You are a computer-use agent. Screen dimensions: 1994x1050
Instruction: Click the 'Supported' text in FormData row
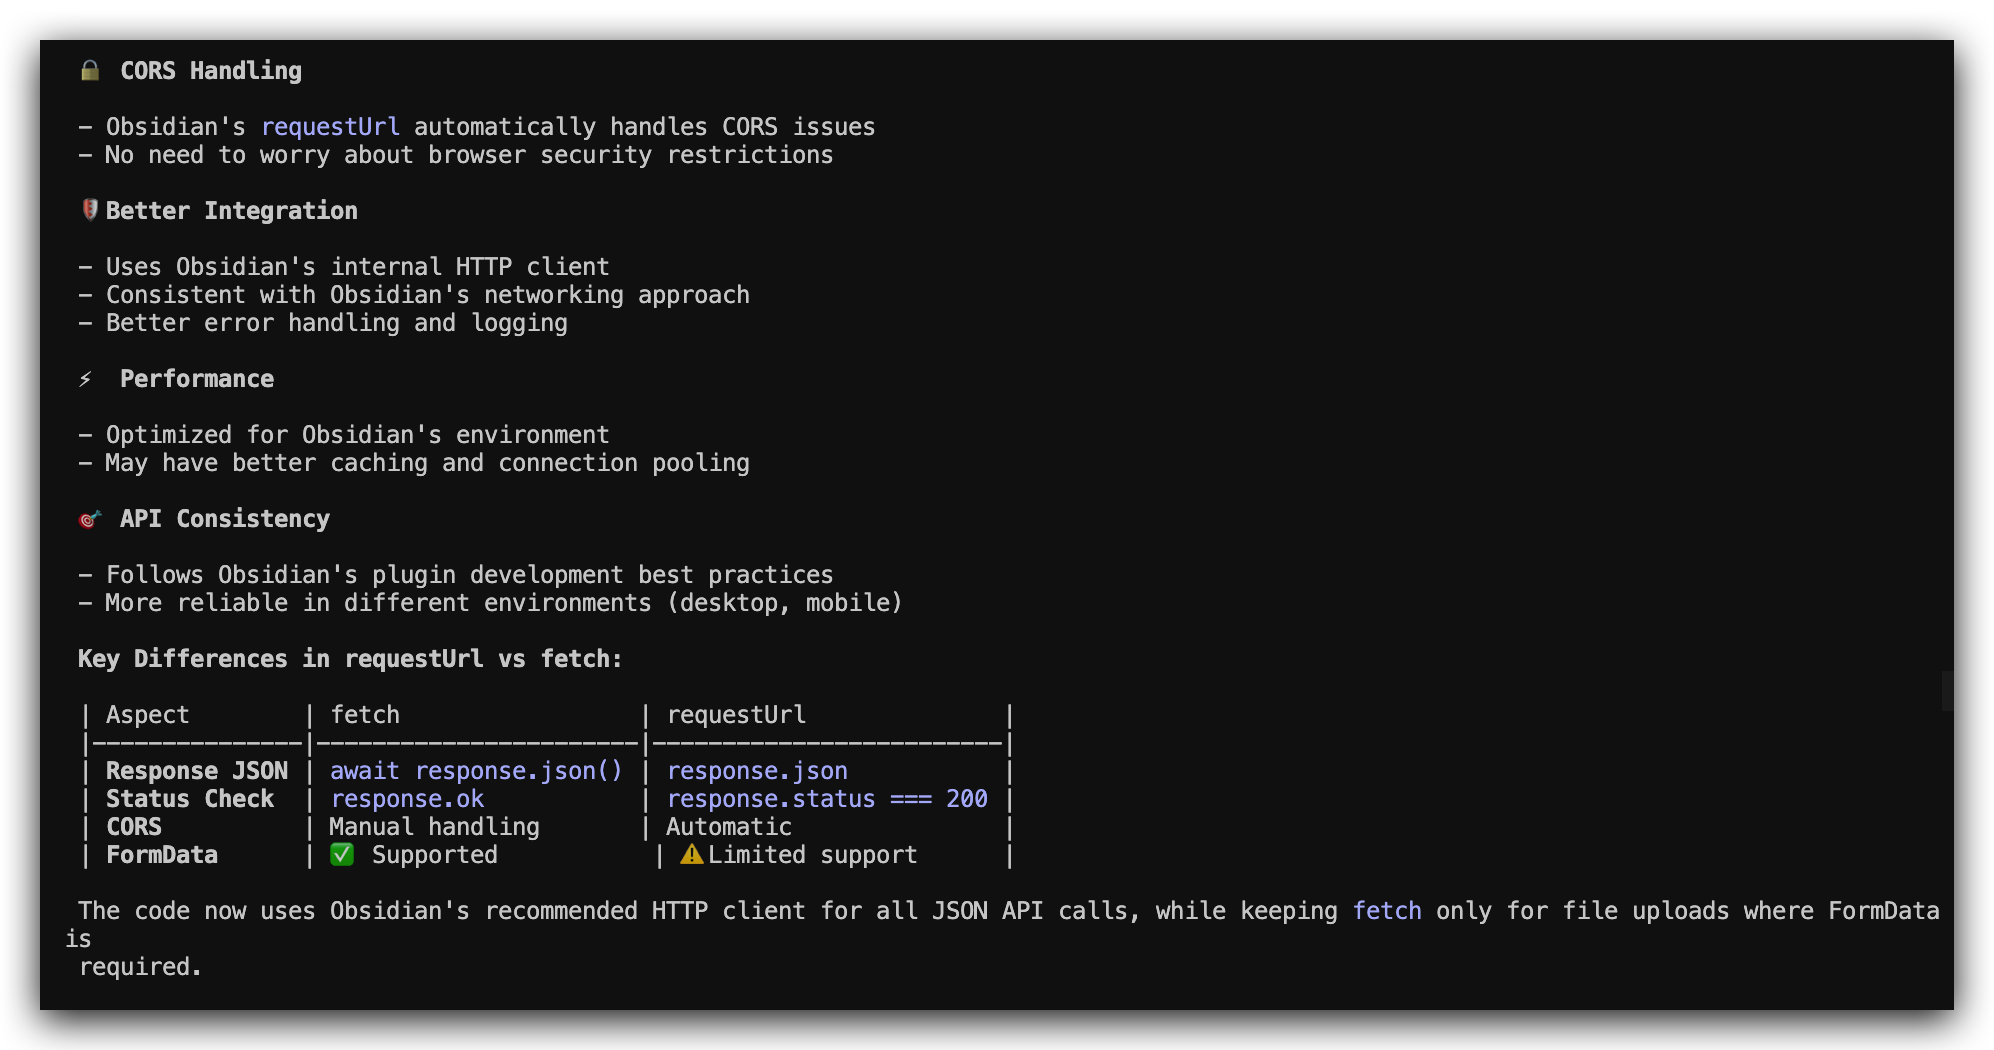tap(434, 855)
